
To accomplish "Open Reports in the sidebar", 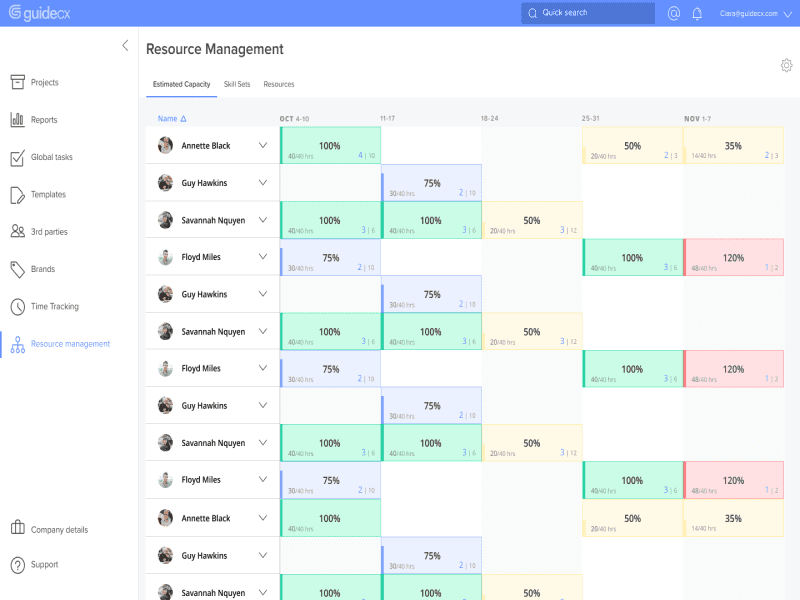I will (x=44, y=120).
